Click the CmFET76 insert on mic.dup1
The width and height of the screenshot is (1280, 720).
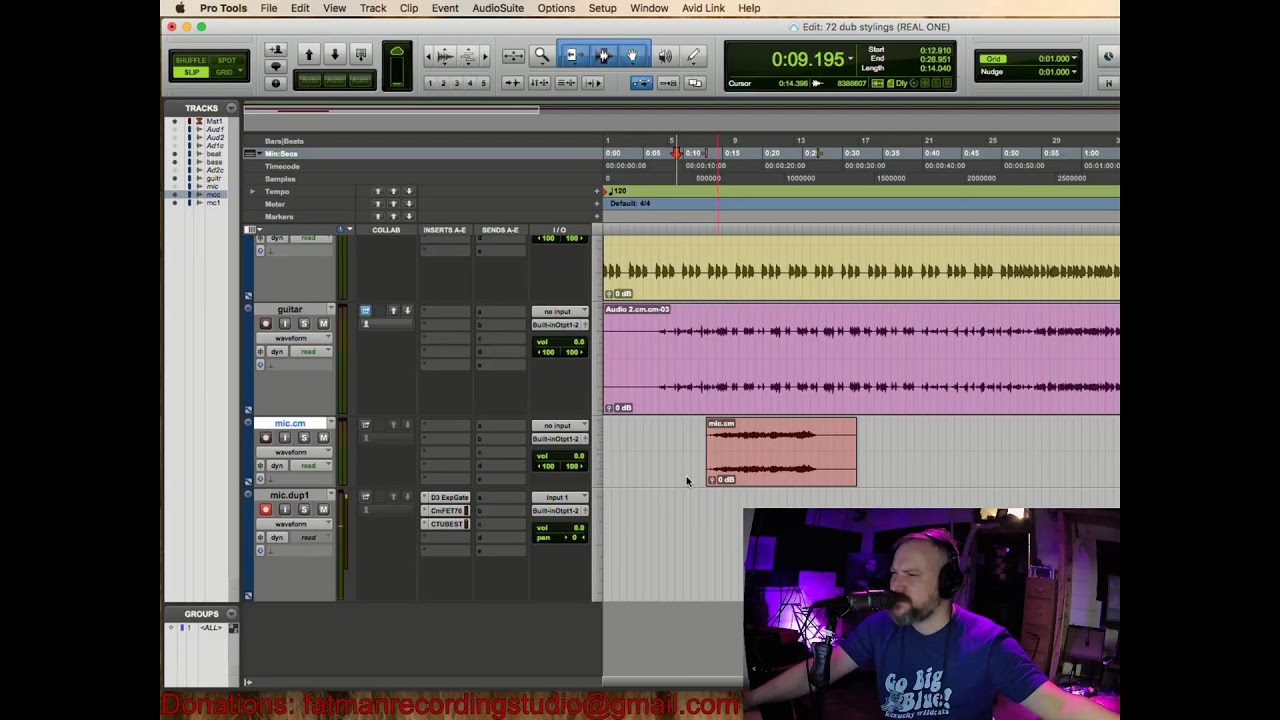(445, 511)
